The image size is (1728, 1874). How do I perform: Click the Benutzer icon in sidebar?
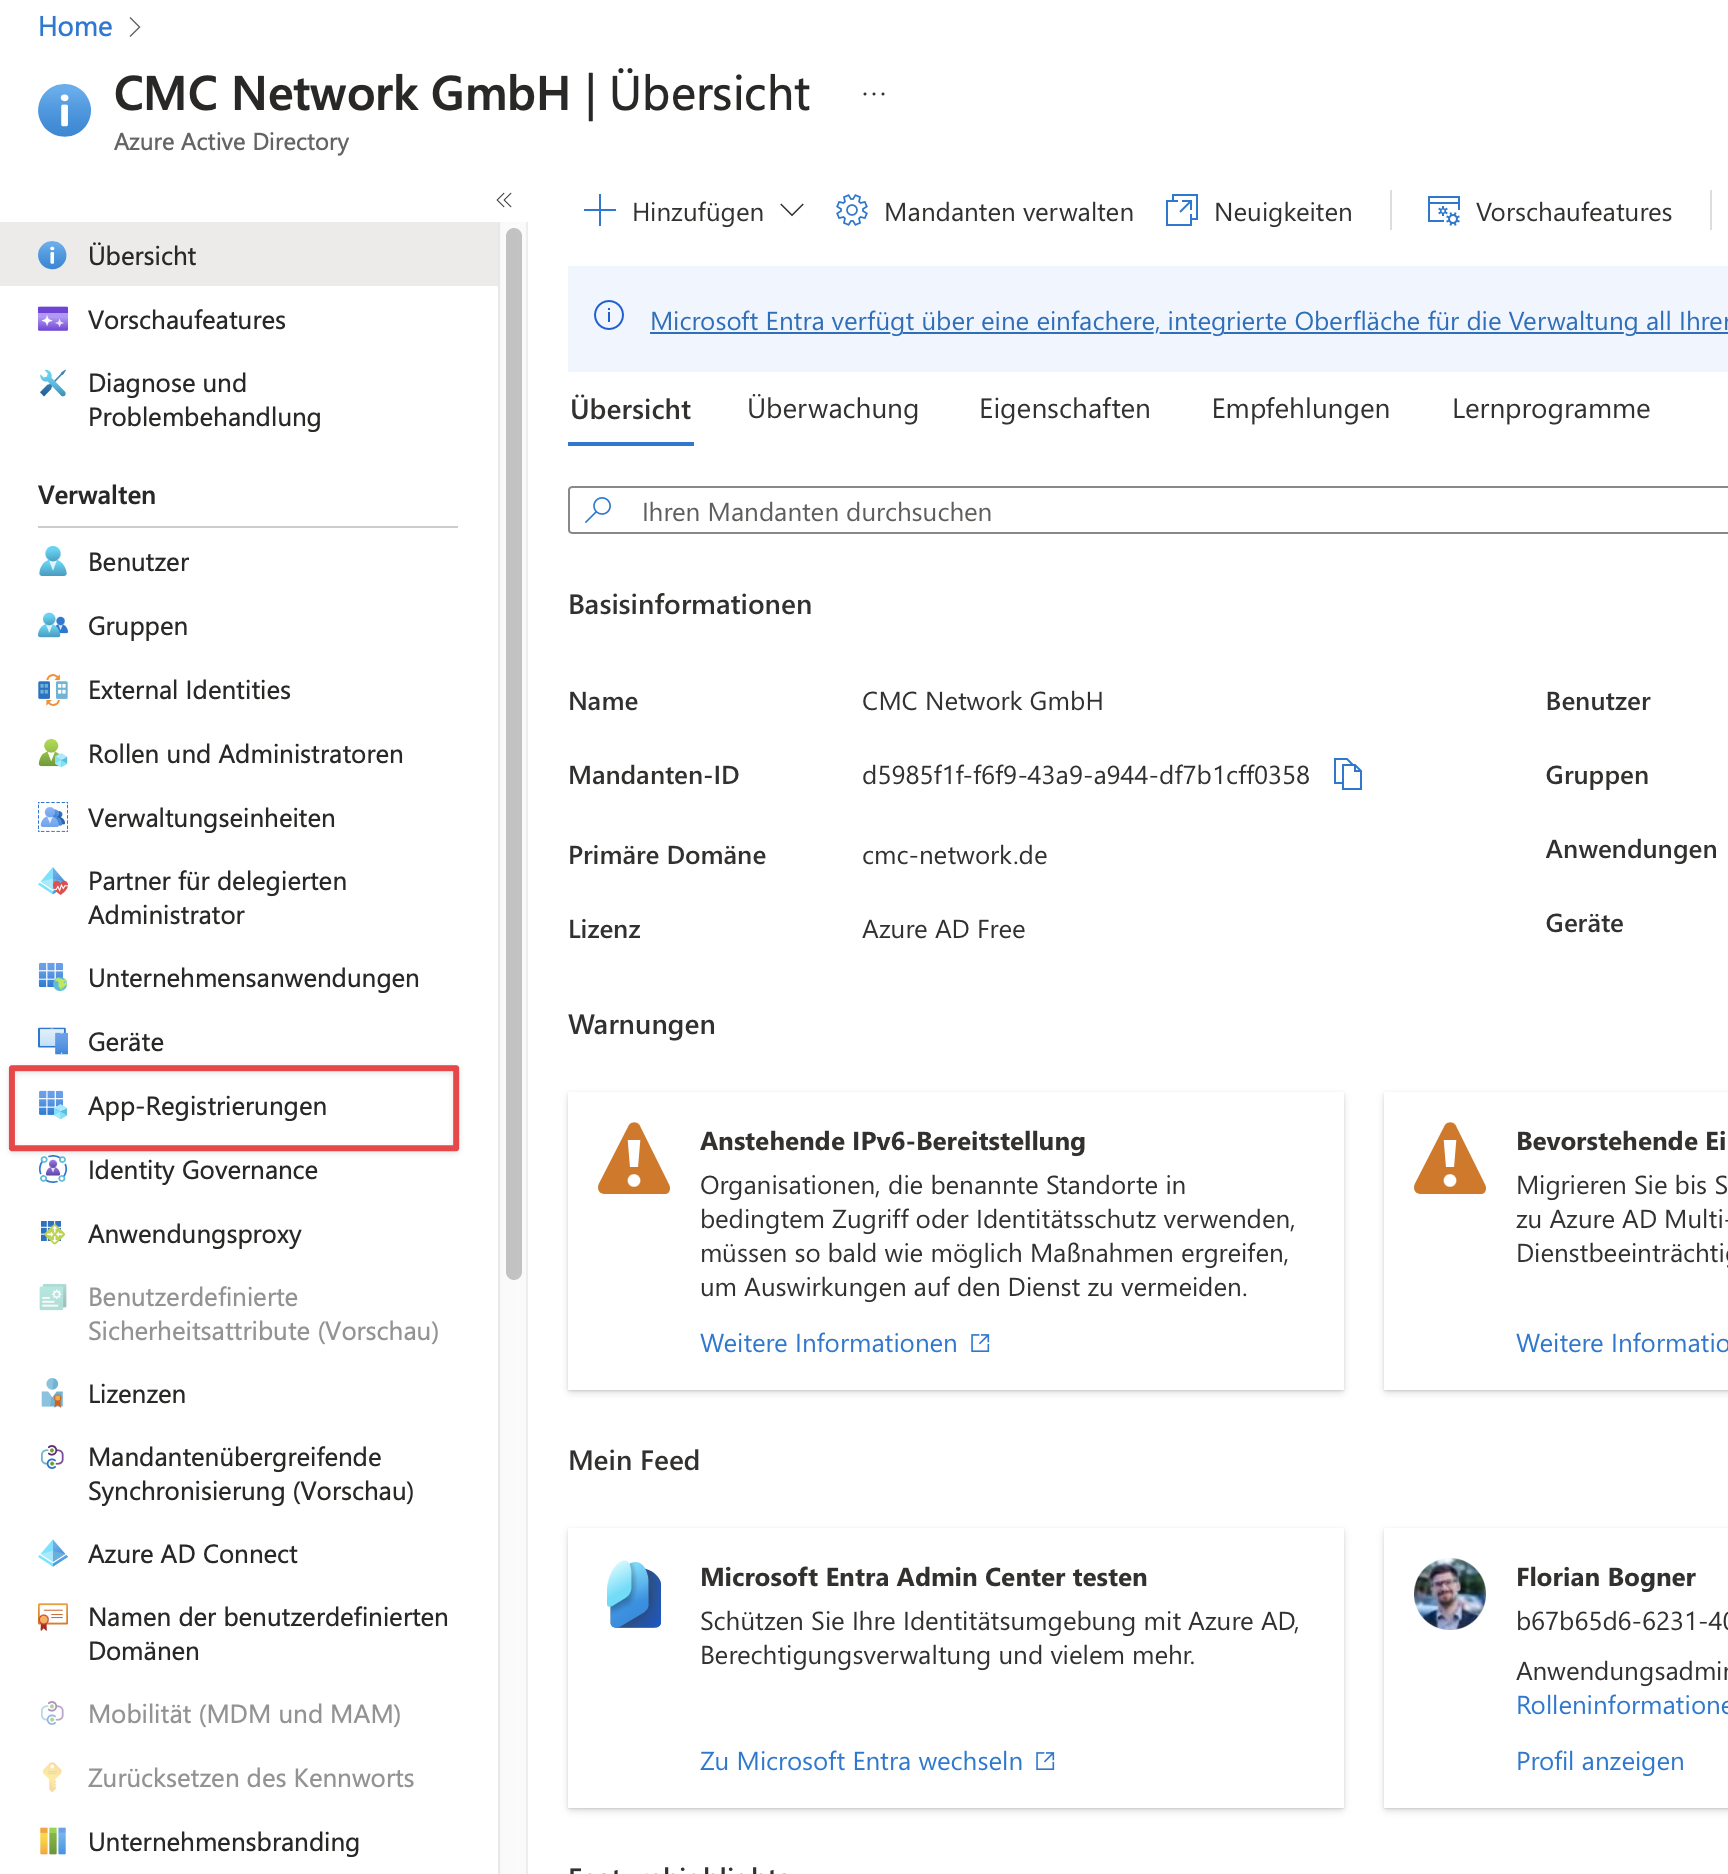pyautogui.click(x=52, y=562)
